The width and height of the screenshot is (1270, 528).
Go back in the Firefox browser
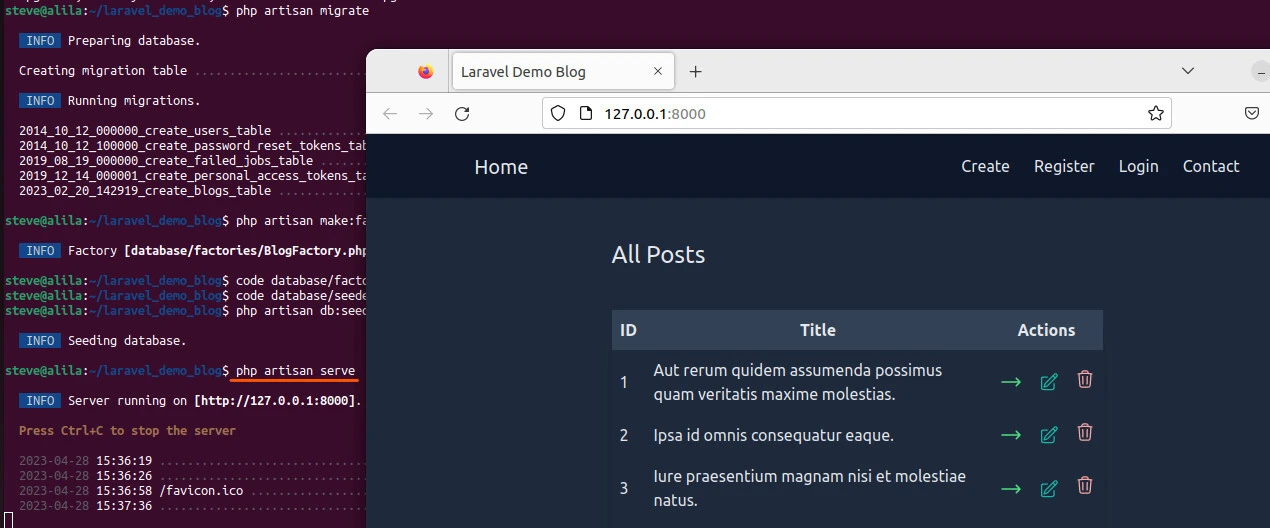tap(390, 114)
